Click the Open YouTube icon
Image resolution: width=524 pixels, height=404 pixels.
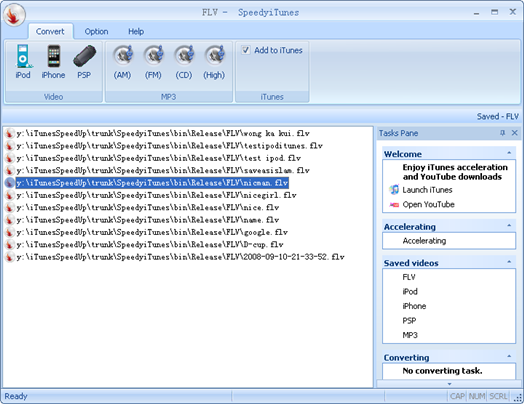coord(394,205)
